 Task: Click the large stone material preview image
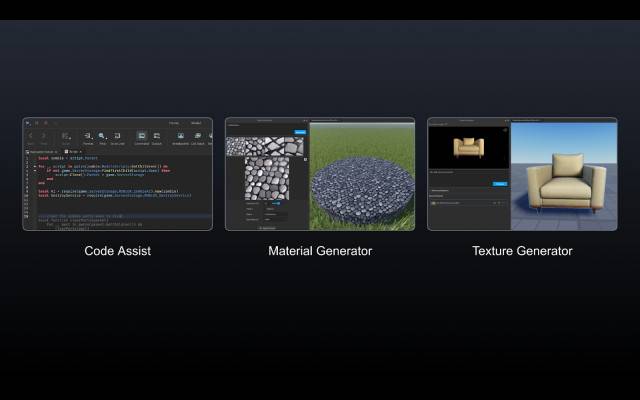(x=266, y=176)
